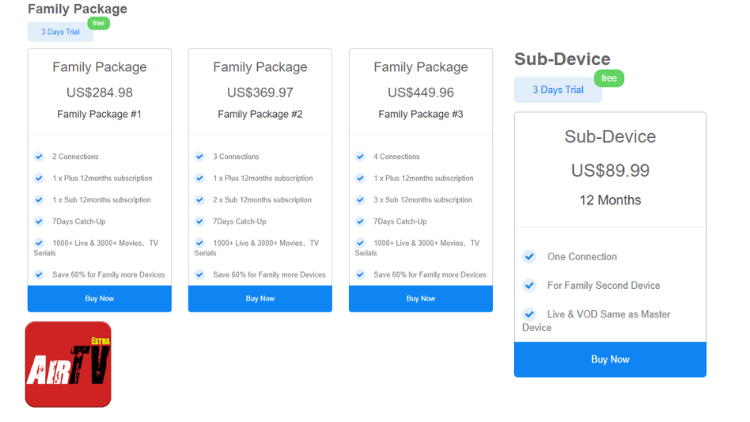
Task: Click the checkmark beside For Family Second Device
Action: [529, 285]
